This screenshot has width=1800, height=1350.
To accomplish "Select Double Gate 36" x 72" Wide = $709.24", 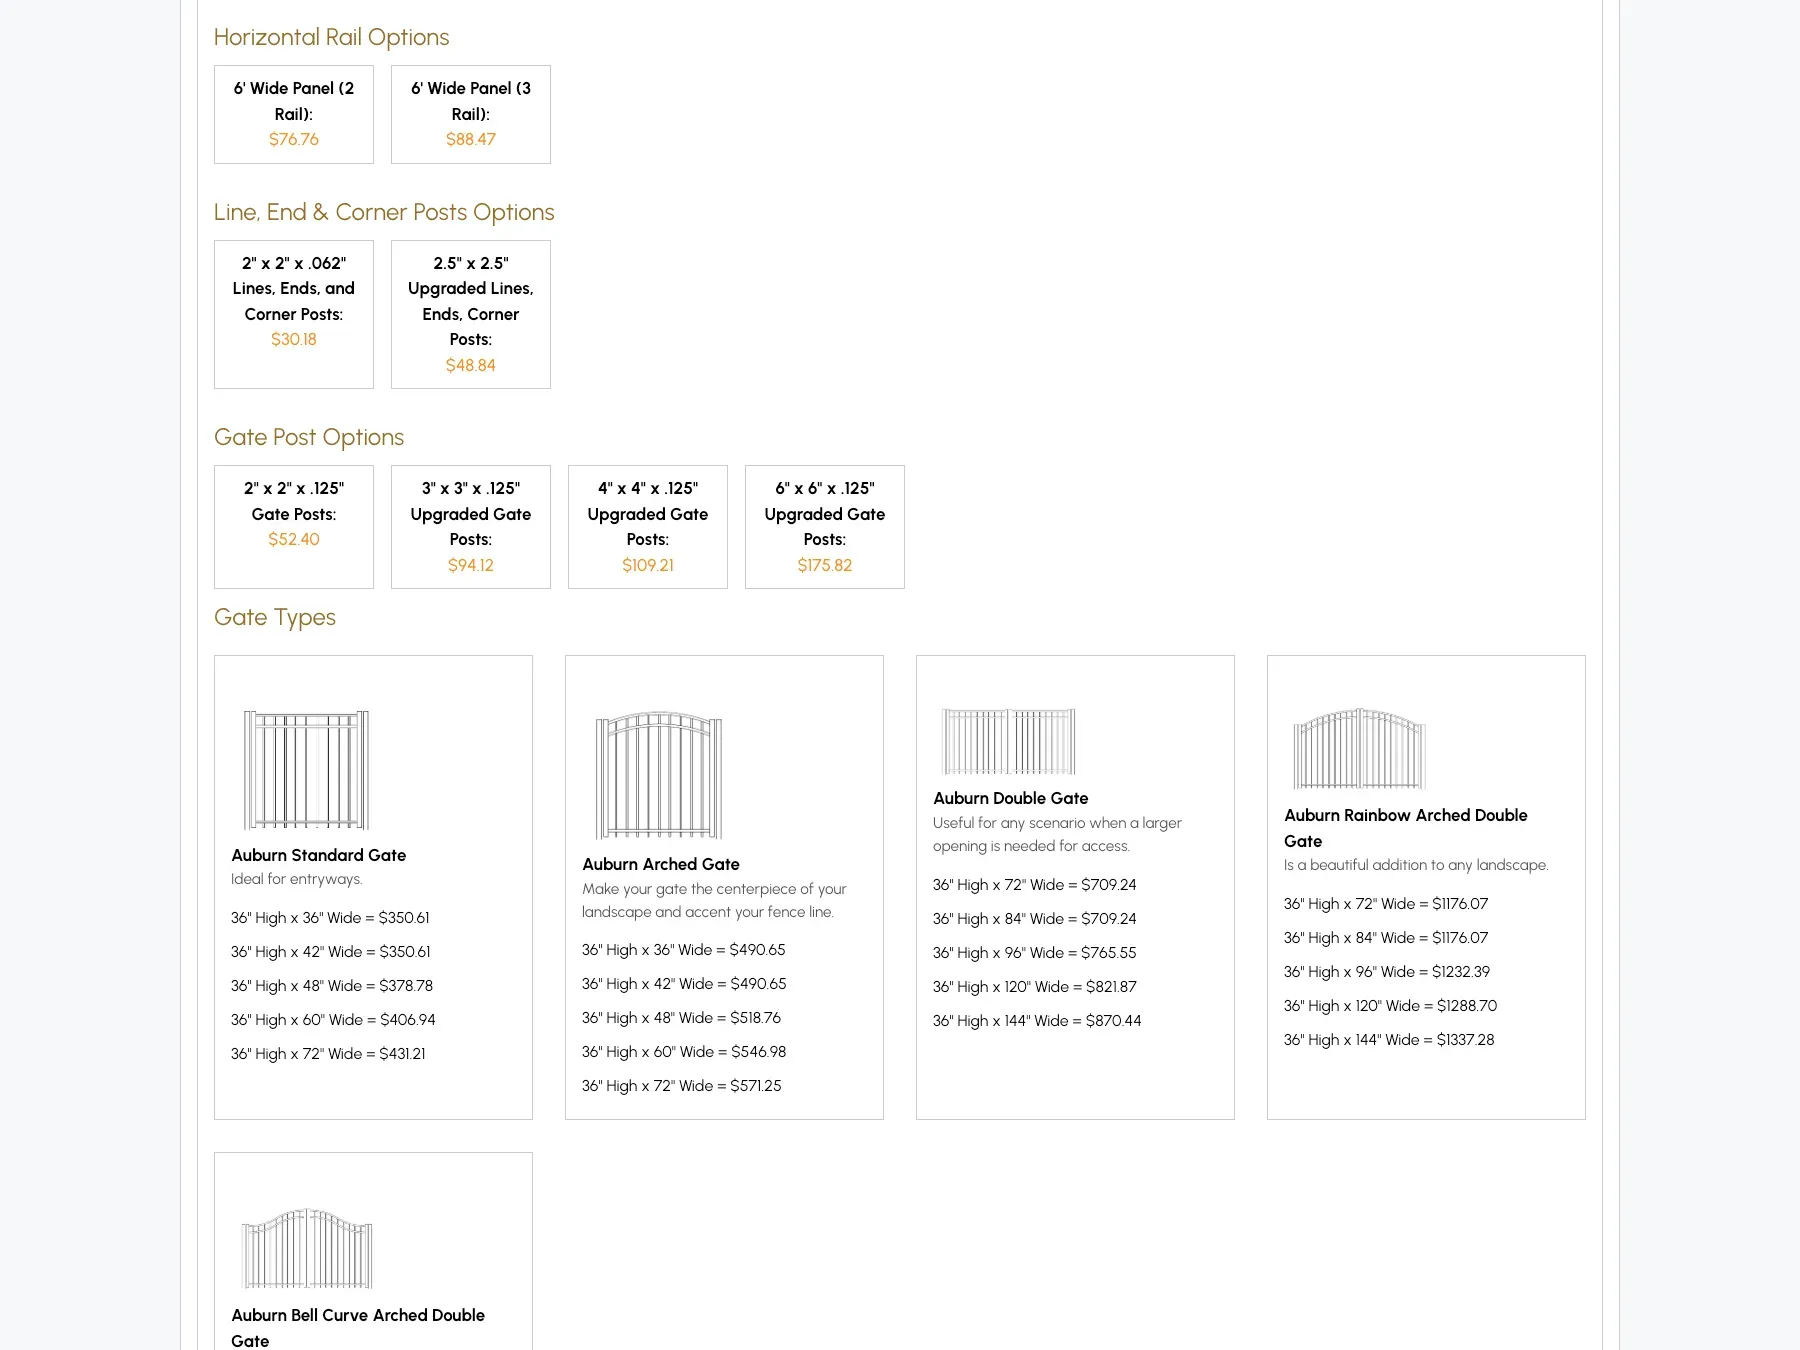I will (1035, 885).
